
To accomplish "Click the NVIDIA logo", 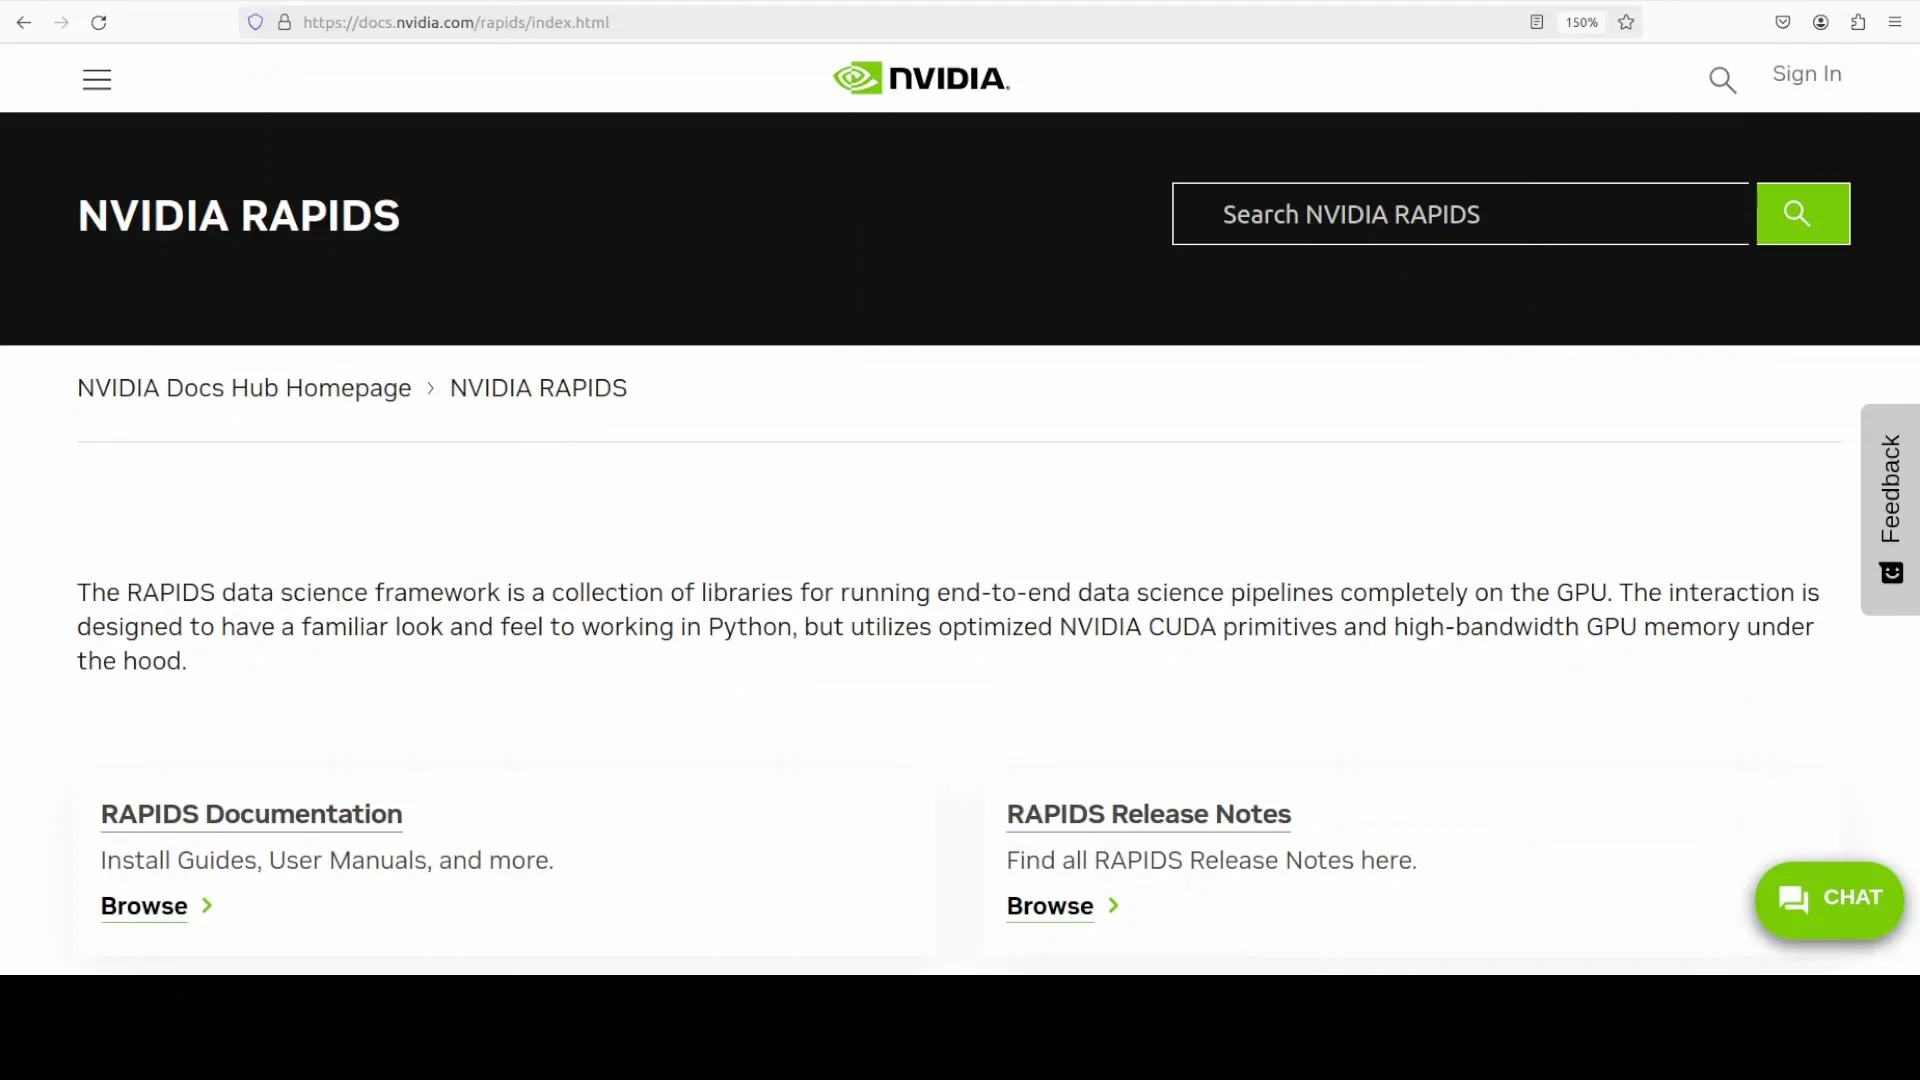I will click(920, 77).
